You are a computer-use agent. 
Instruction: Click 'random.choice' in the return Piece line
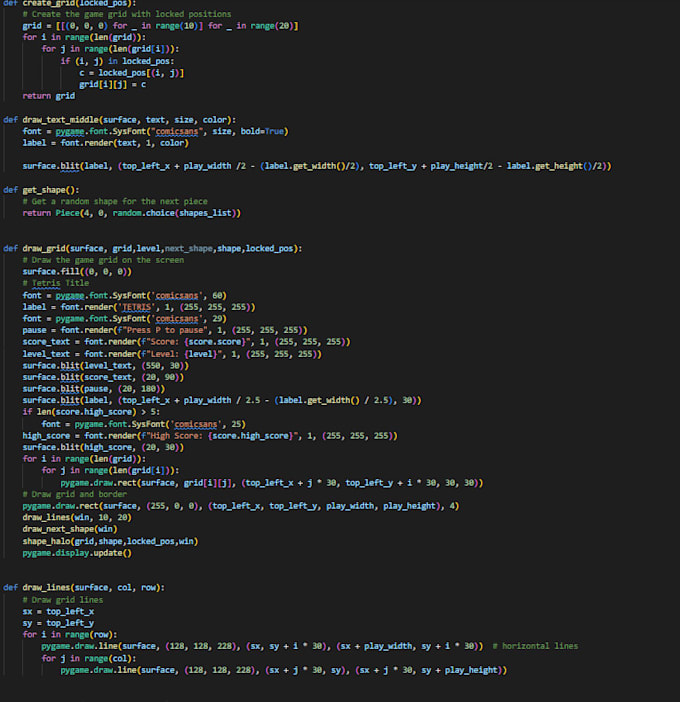click(x=143, y=213)
